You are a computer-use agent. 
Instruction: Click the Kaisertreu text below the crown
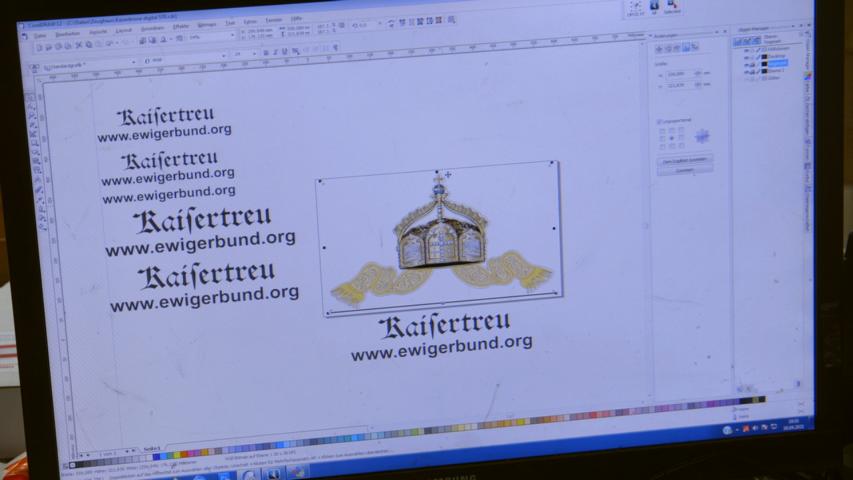(x=445, y=325)
